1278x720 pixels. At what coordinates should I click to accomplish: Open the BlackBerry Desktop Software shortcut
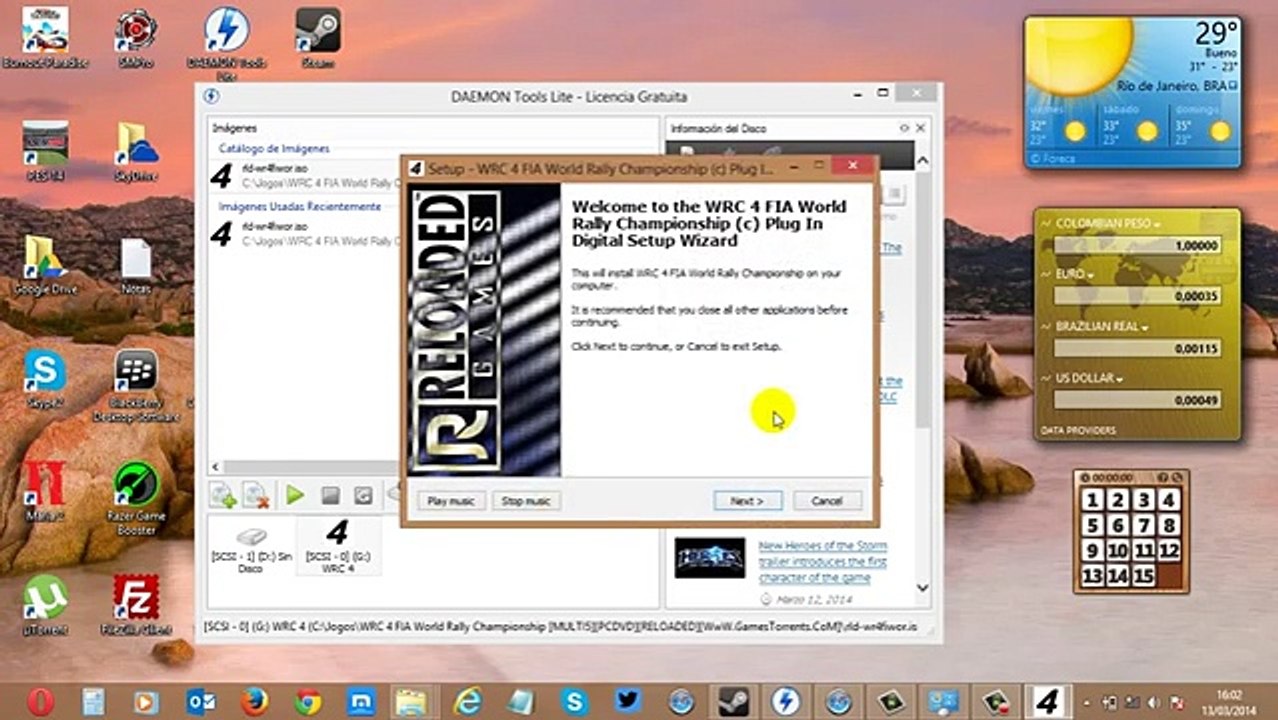[x=136, y=385]
